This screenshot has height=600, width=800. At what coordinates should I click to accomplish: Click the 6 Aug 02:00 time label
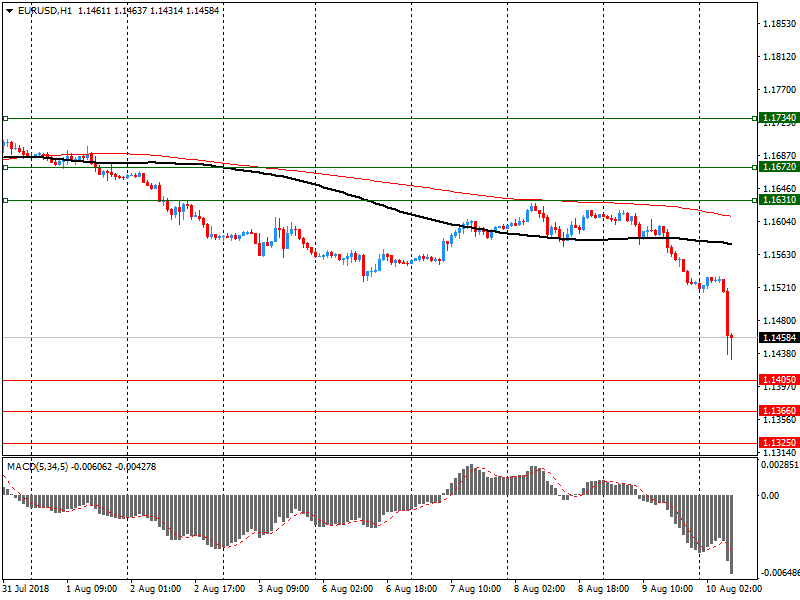[x=347, y=589]
